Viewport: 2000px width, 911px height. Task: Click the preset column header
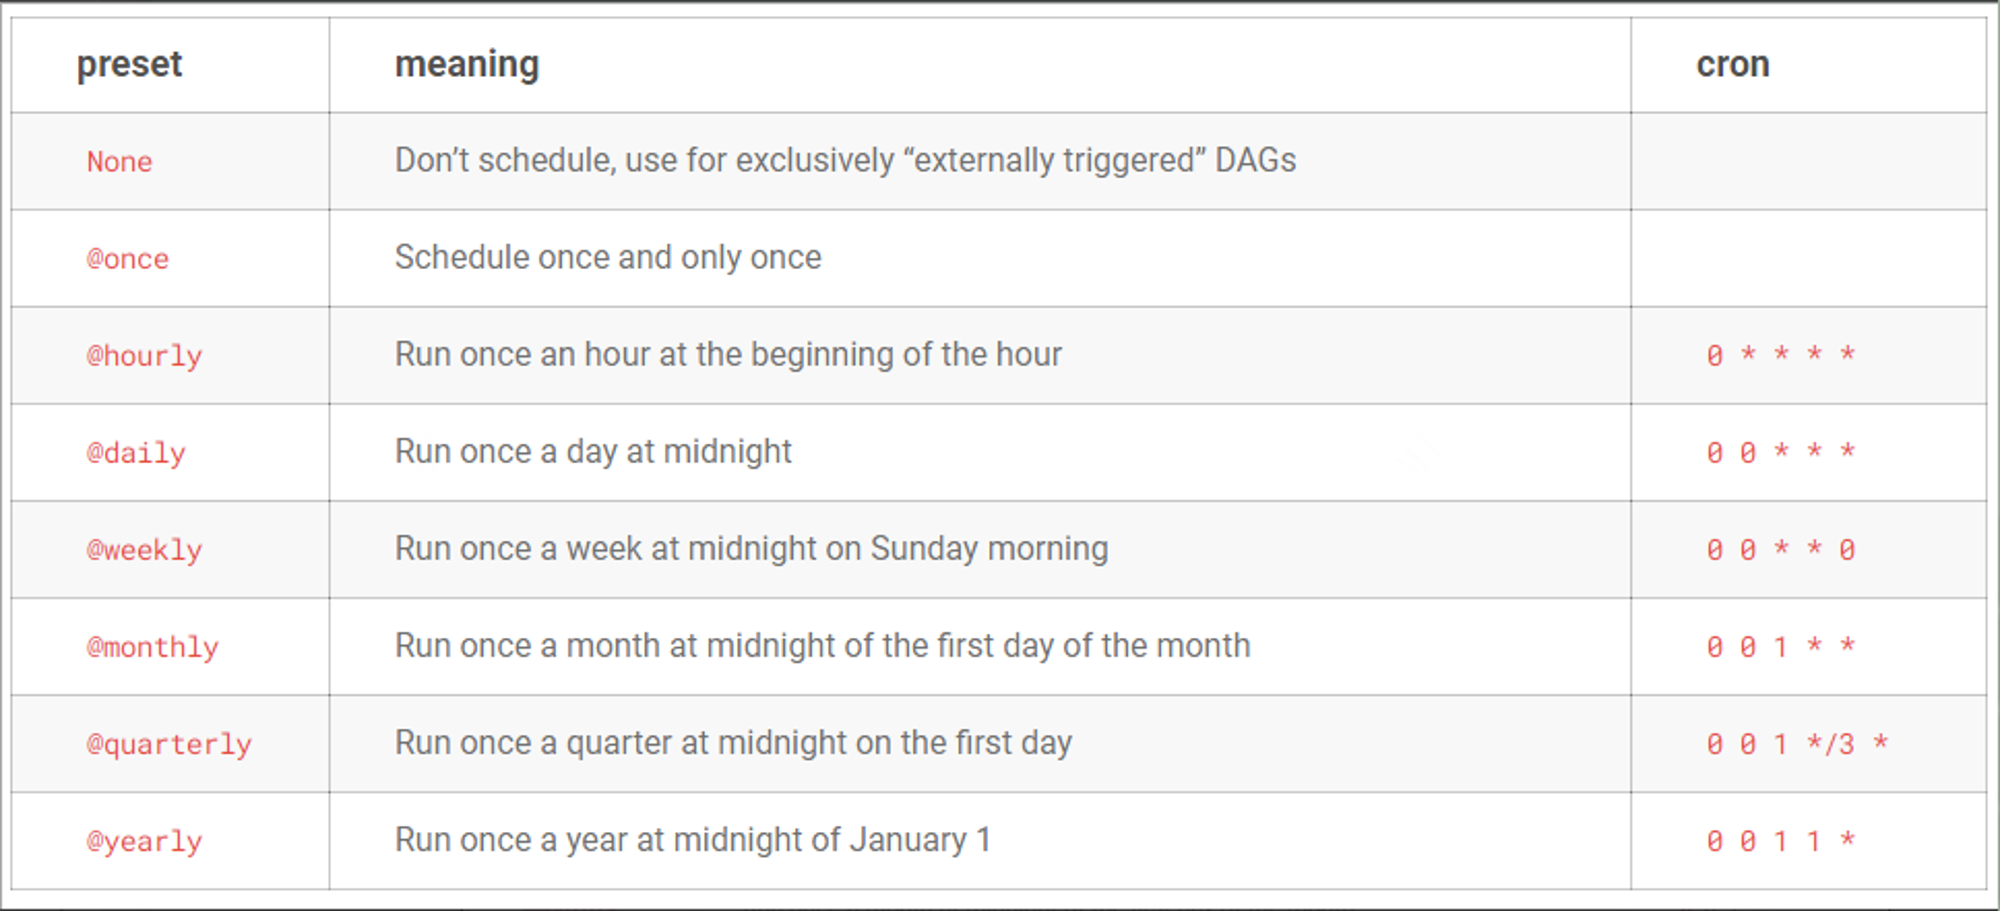pyautogui.click(x=129, y=64)
